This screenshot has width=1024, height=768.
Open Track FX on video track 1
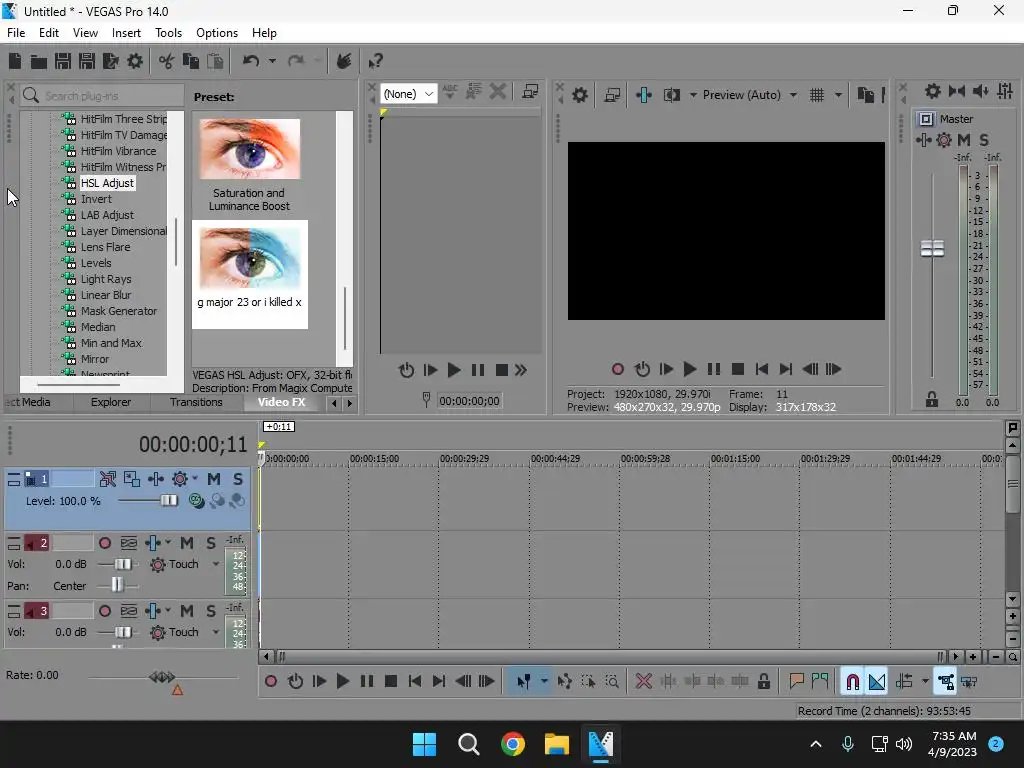155,479
